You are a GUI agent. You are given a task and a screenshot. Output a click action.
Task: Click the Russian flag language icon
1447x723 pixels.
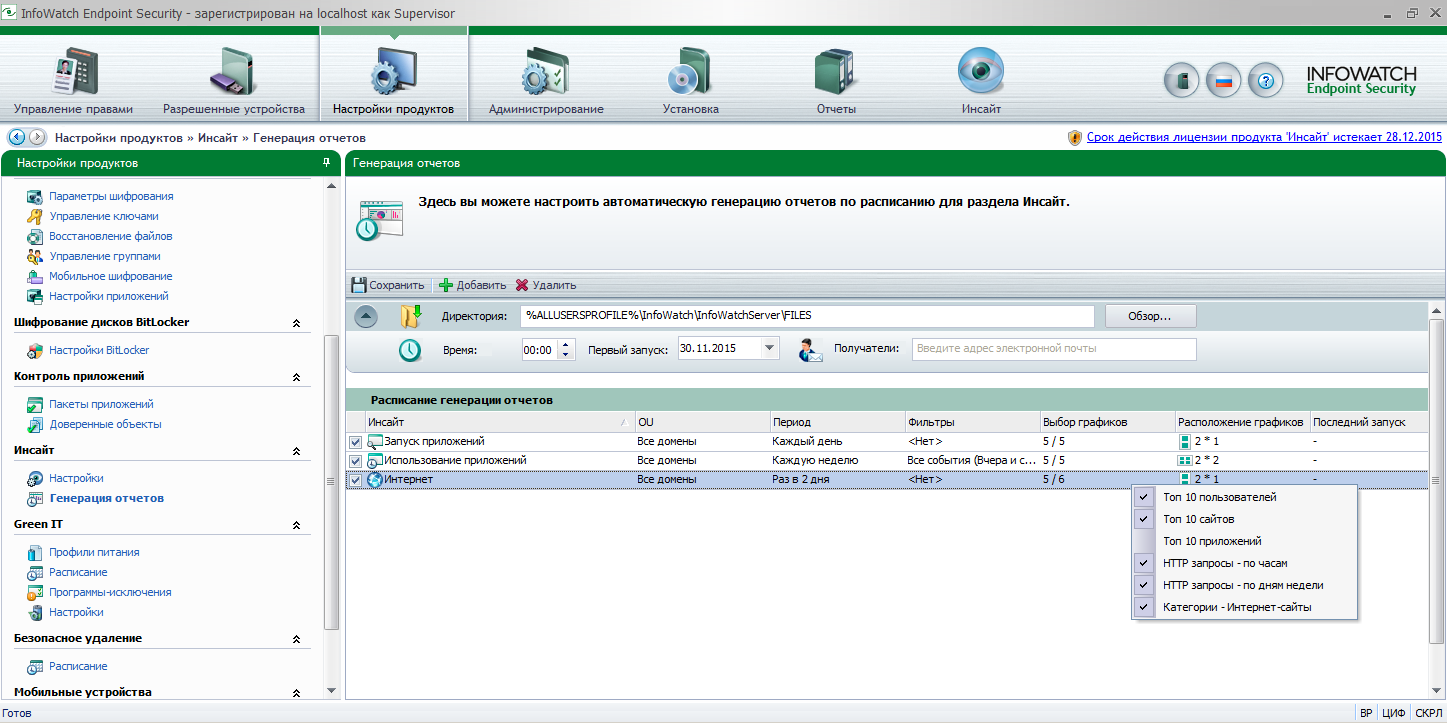pyautogui.click(x=1222, y=81)
